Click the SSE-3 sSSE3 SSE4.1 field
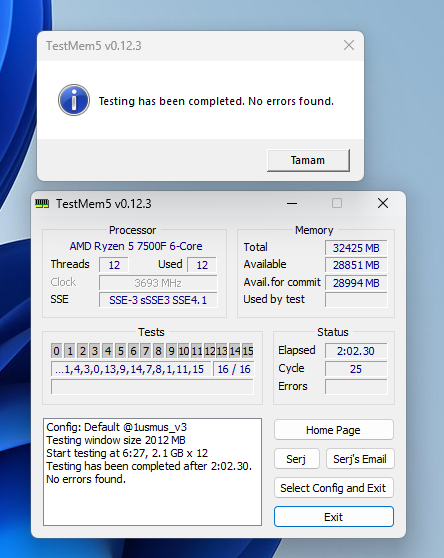The width and height of the screenshot is (444, 558). tap(158, 300)
